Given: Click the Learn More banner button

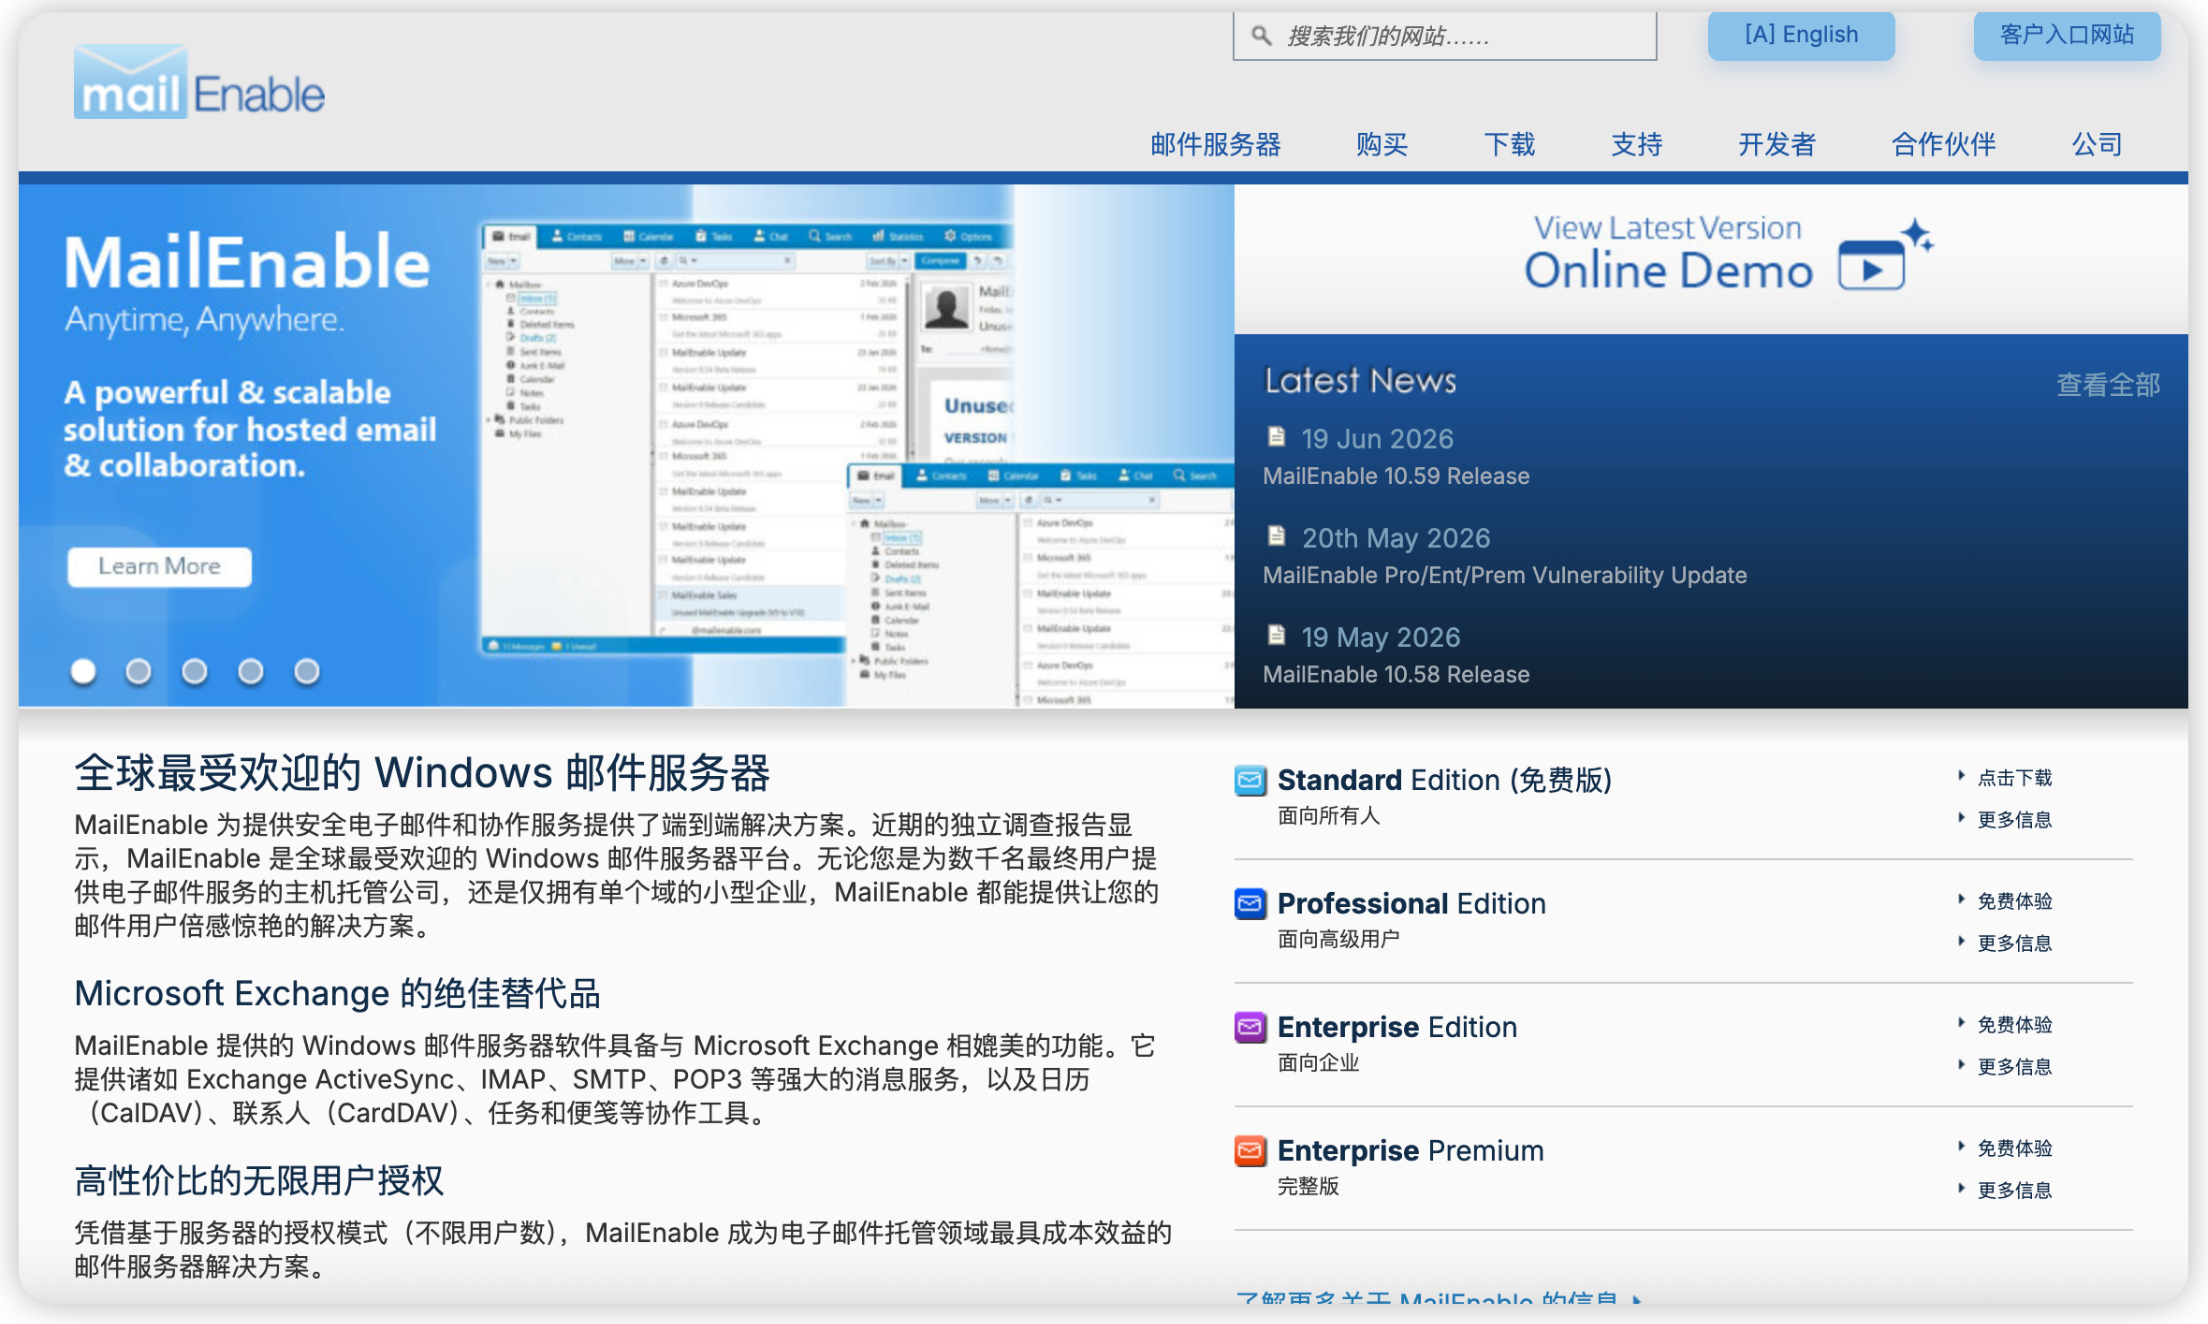Looking at the screenshot, I should click(159, 566).
